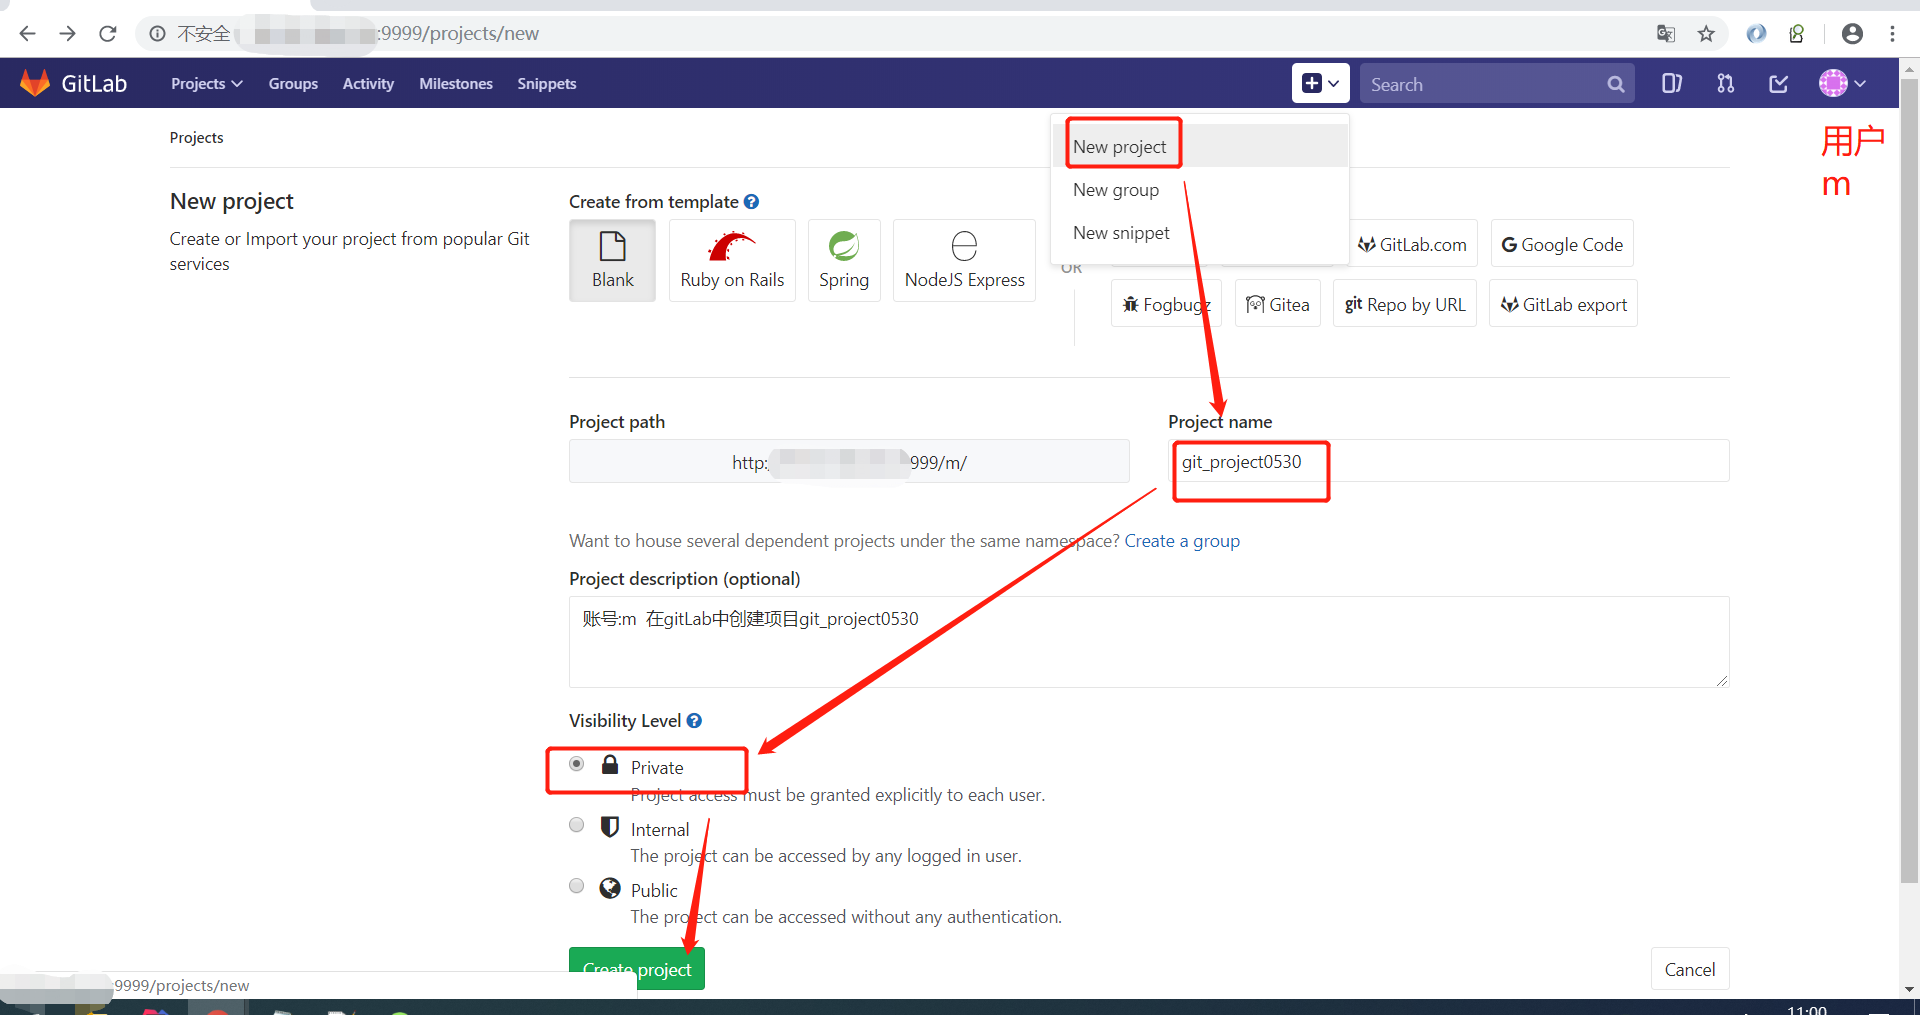Open browser profile account icon
Image resolution: width=1920 pixels, height=1015 pixels.
1852,33
